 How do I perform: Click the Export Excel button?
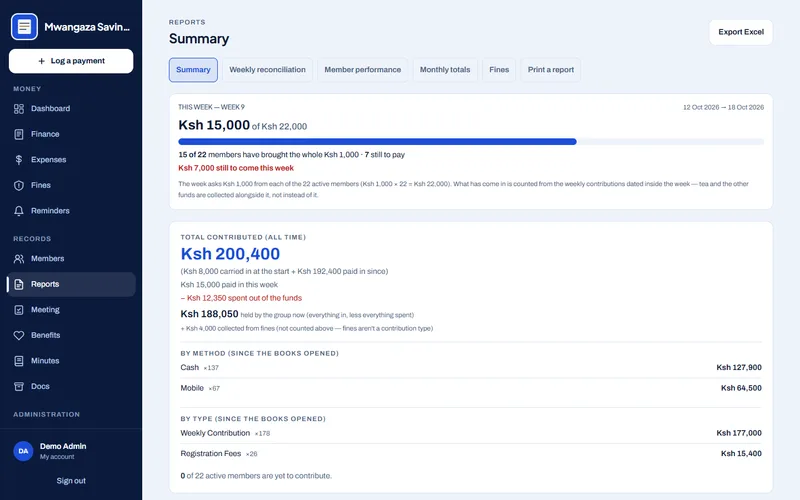(x=741, y=32)
